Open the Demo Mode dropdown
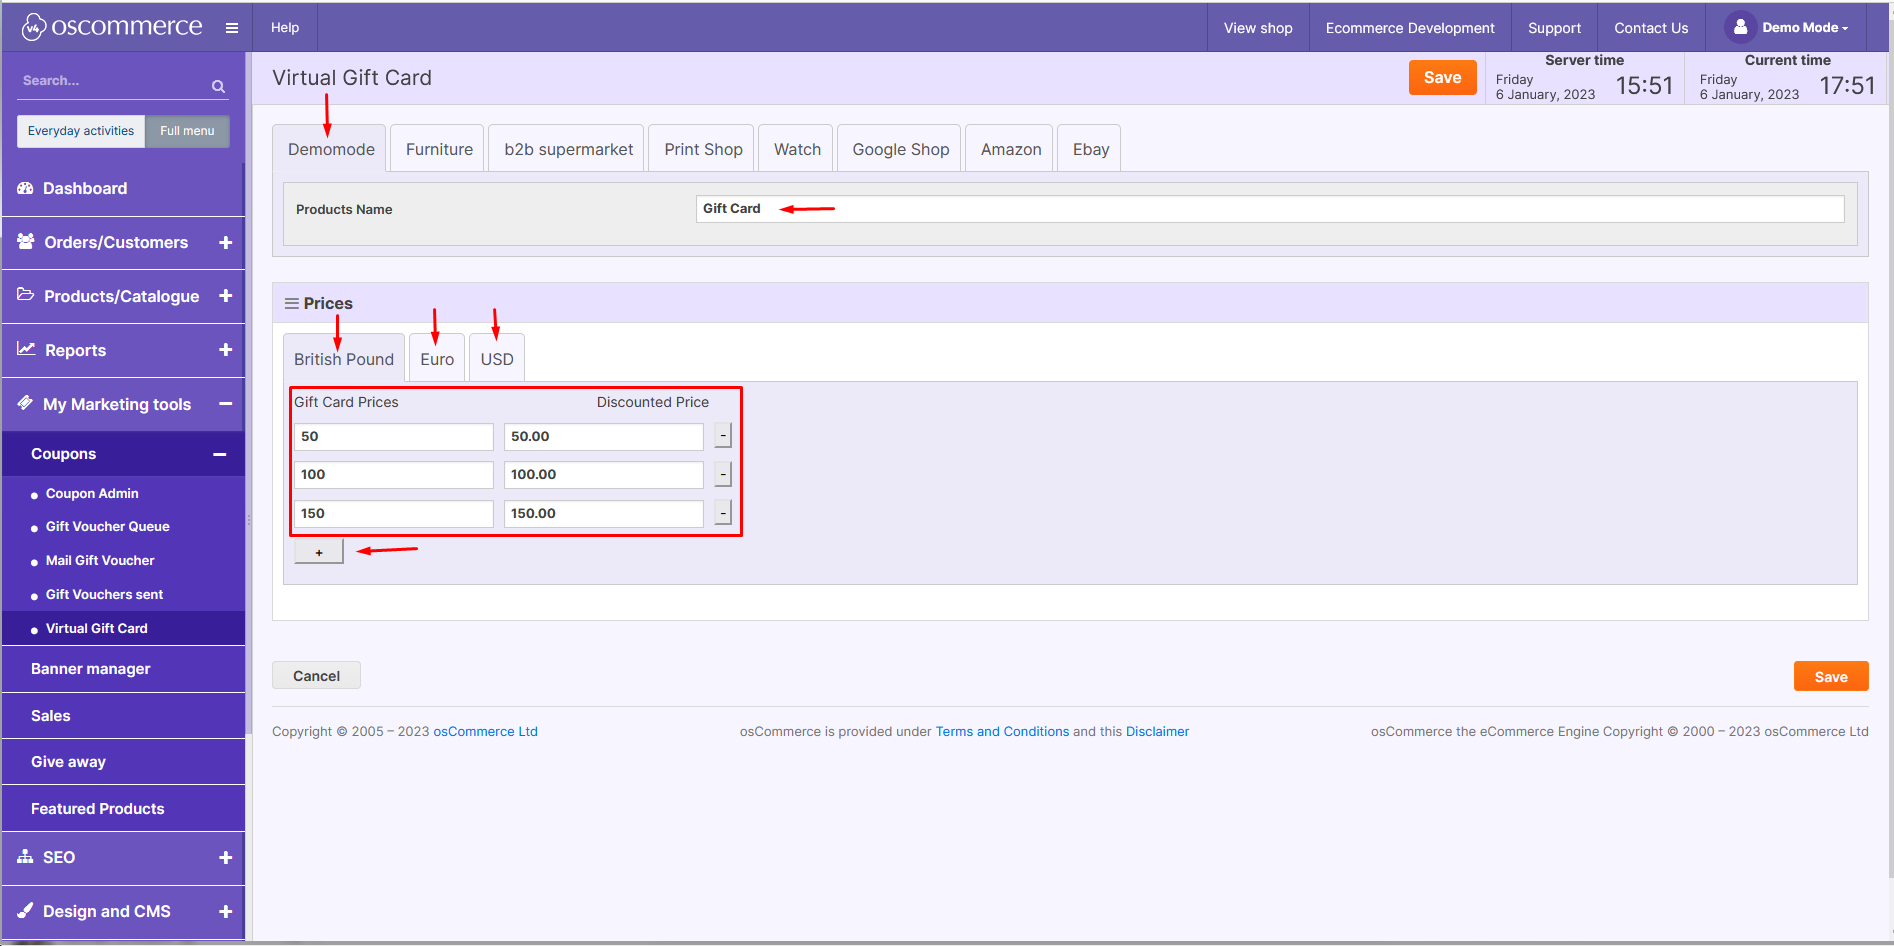1894x946 pixels. tap(1804, 28)
